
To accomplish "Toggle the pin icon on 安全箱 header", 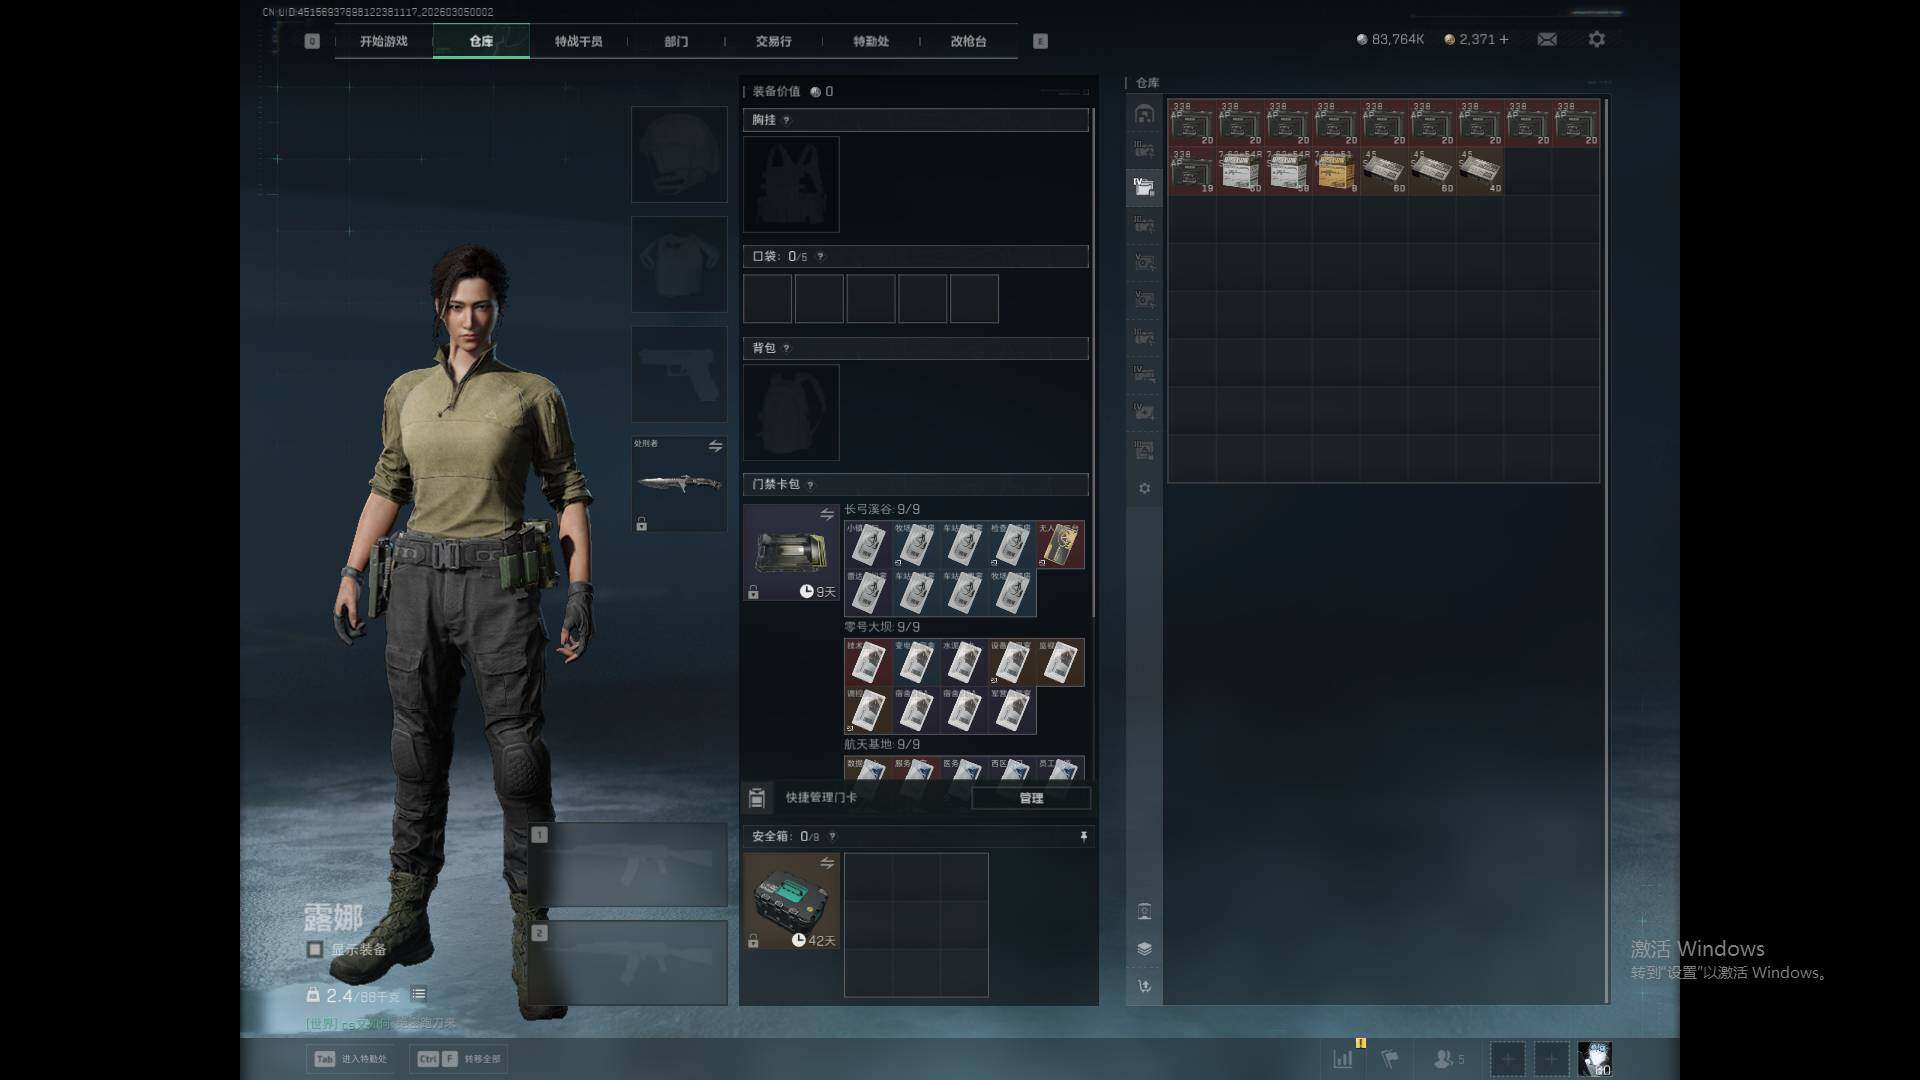I will [1083, 836].
